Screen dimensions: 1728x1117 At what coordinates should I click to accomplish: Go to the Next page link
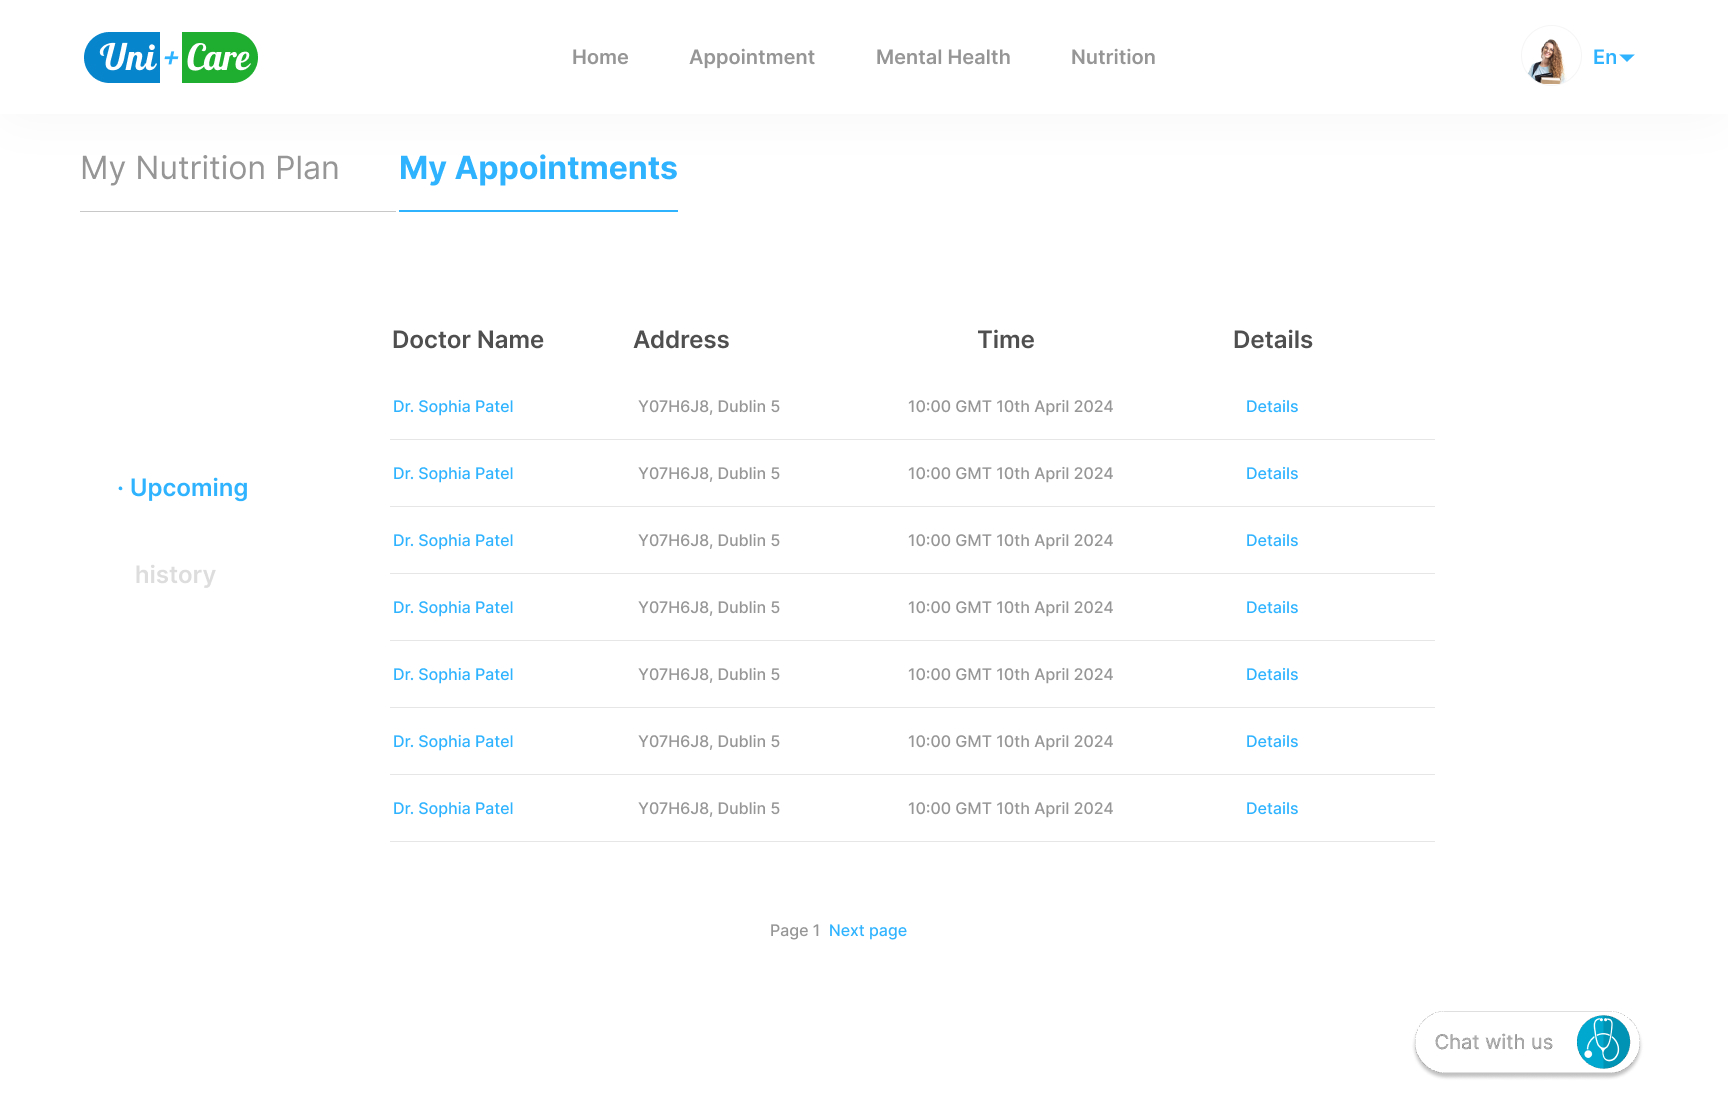pos(868,930)
